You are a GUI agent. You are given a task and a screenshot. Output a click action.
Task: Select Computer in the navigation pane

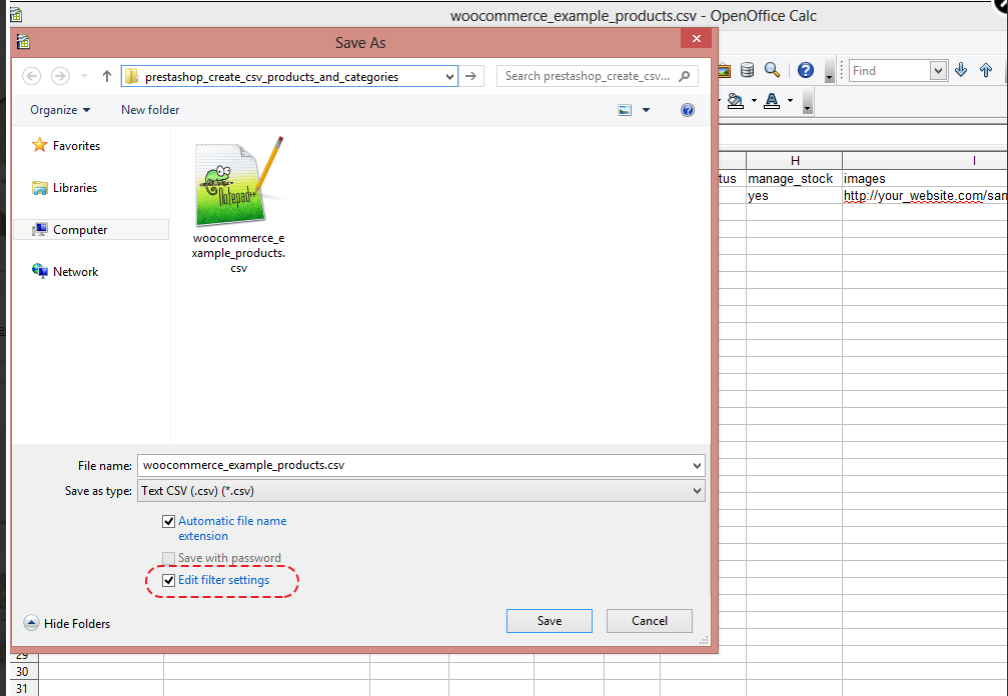tap(91, 229)
